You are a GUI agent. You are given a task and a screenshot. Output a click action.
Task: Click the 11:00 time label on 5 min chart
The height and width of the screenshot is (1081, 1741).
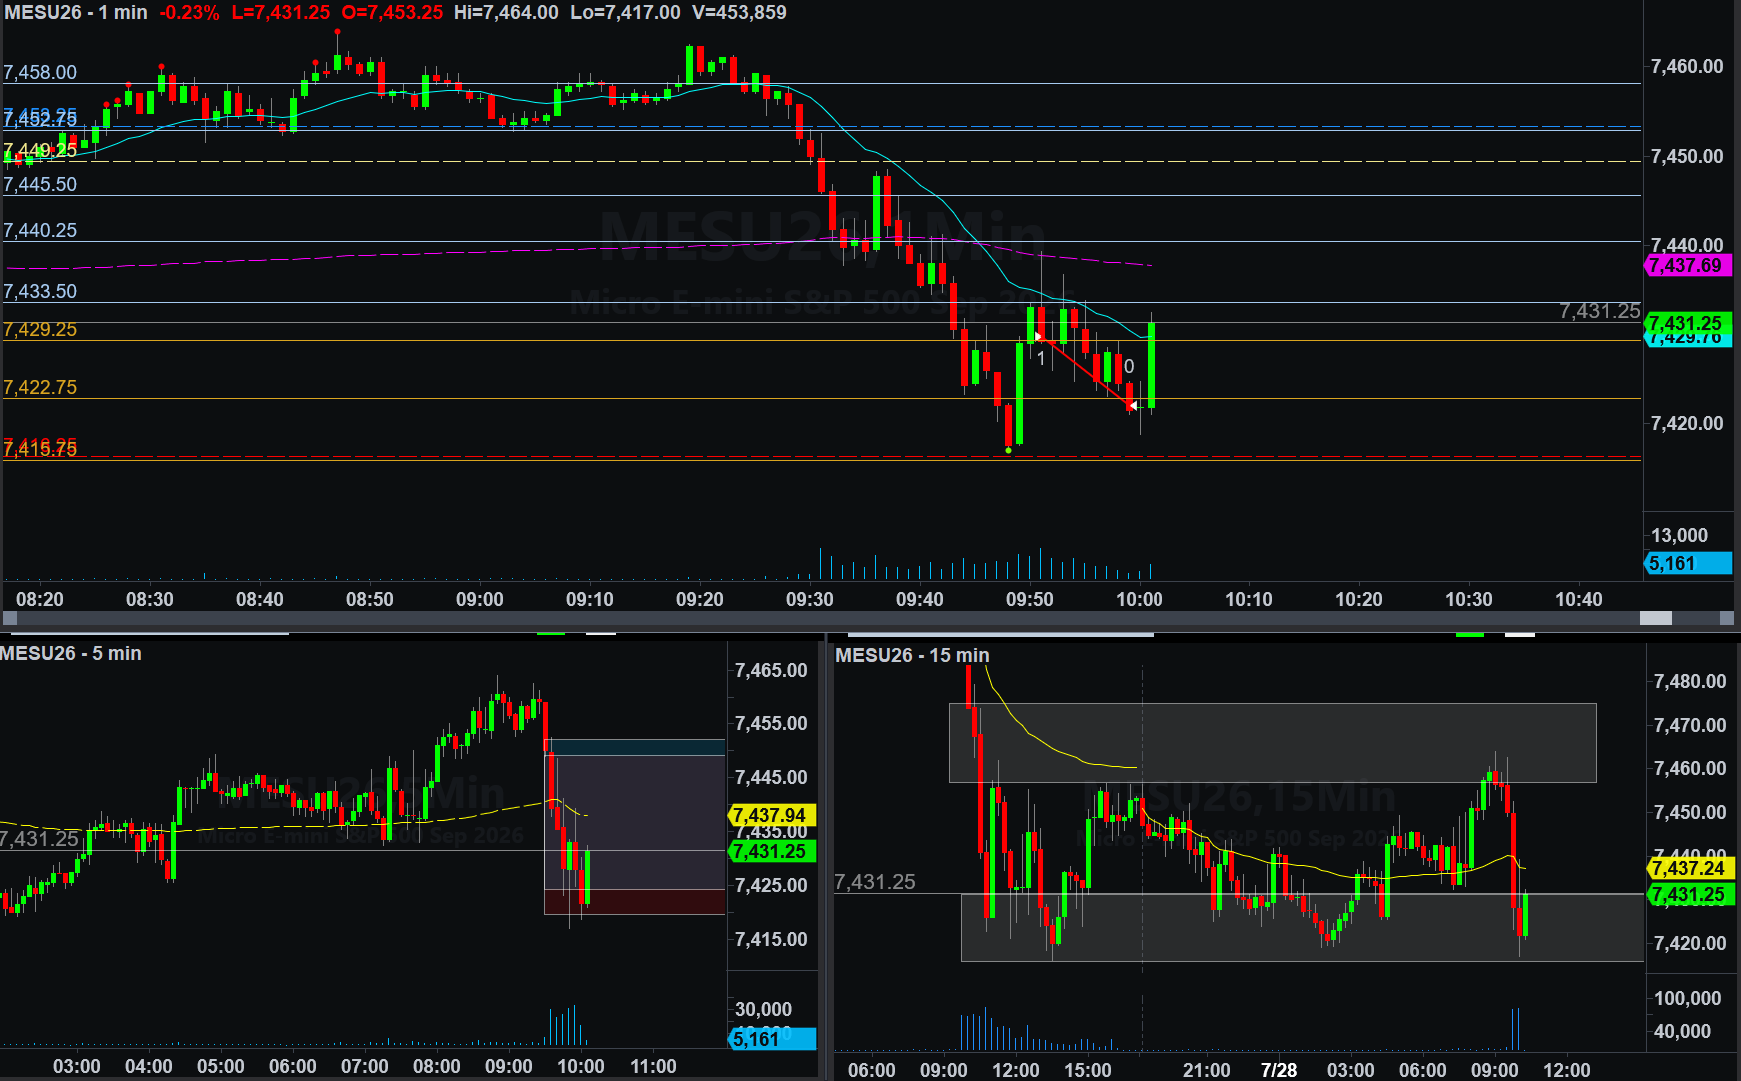click(x=653, y=1066)
